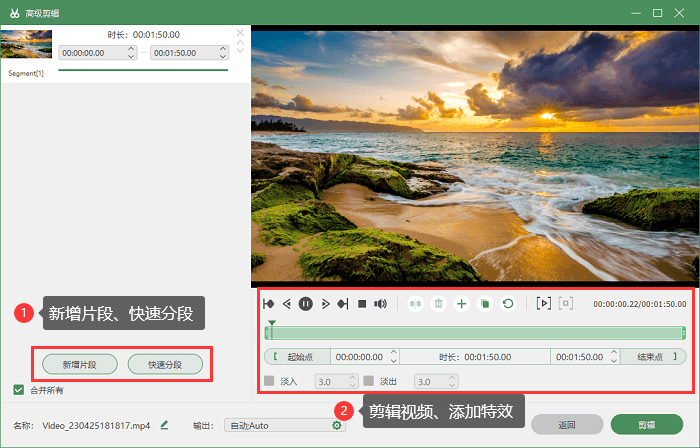Decrease the 淡出 duration with down arrow
The image size is (700, 448).
(x=452, y=385)
